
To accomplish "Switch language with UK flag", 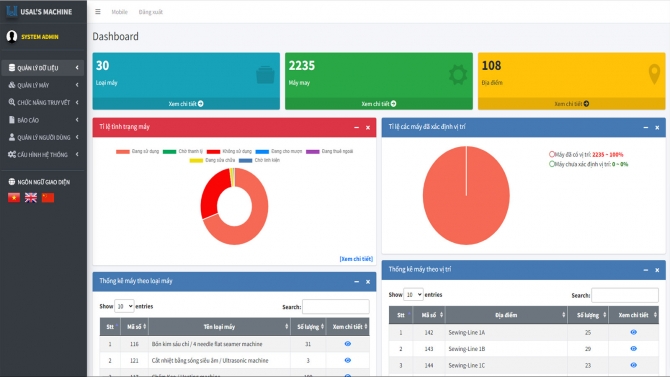I will [31, 197].
